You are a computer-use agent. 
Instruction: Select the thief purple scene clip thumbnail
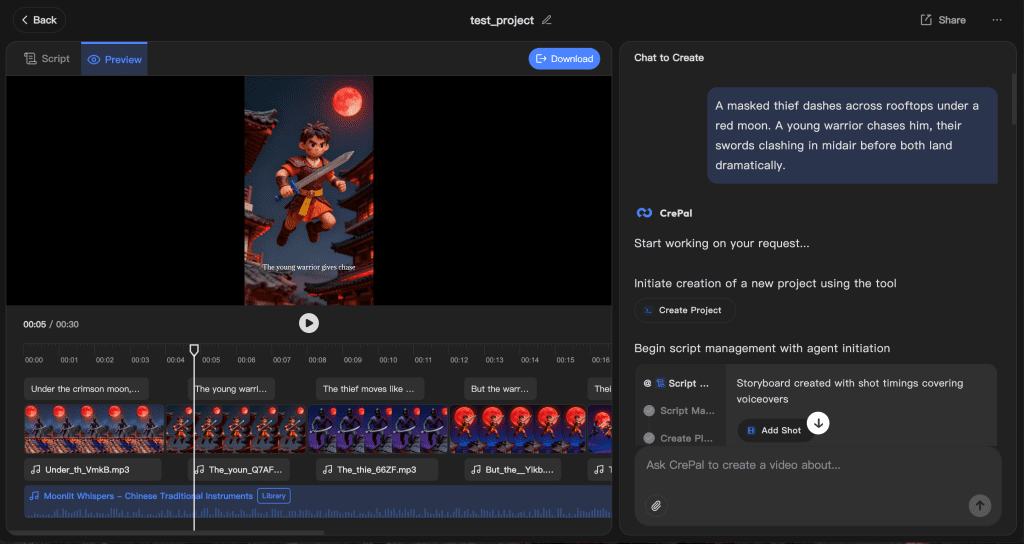click(x=379, y=429)
